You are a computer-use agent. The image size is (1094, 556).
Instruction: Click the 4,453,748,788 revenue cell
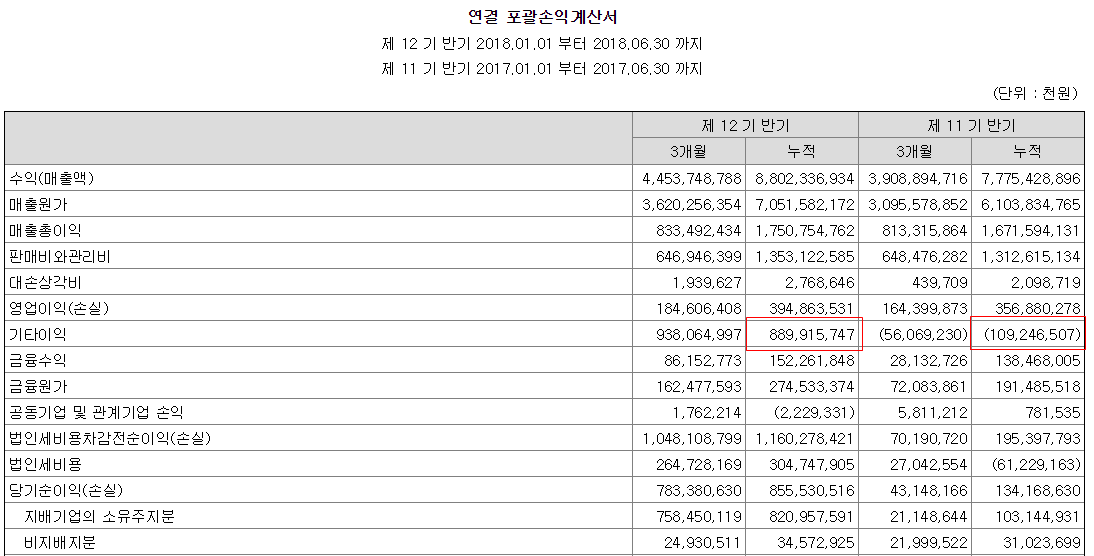click(691, 179)
